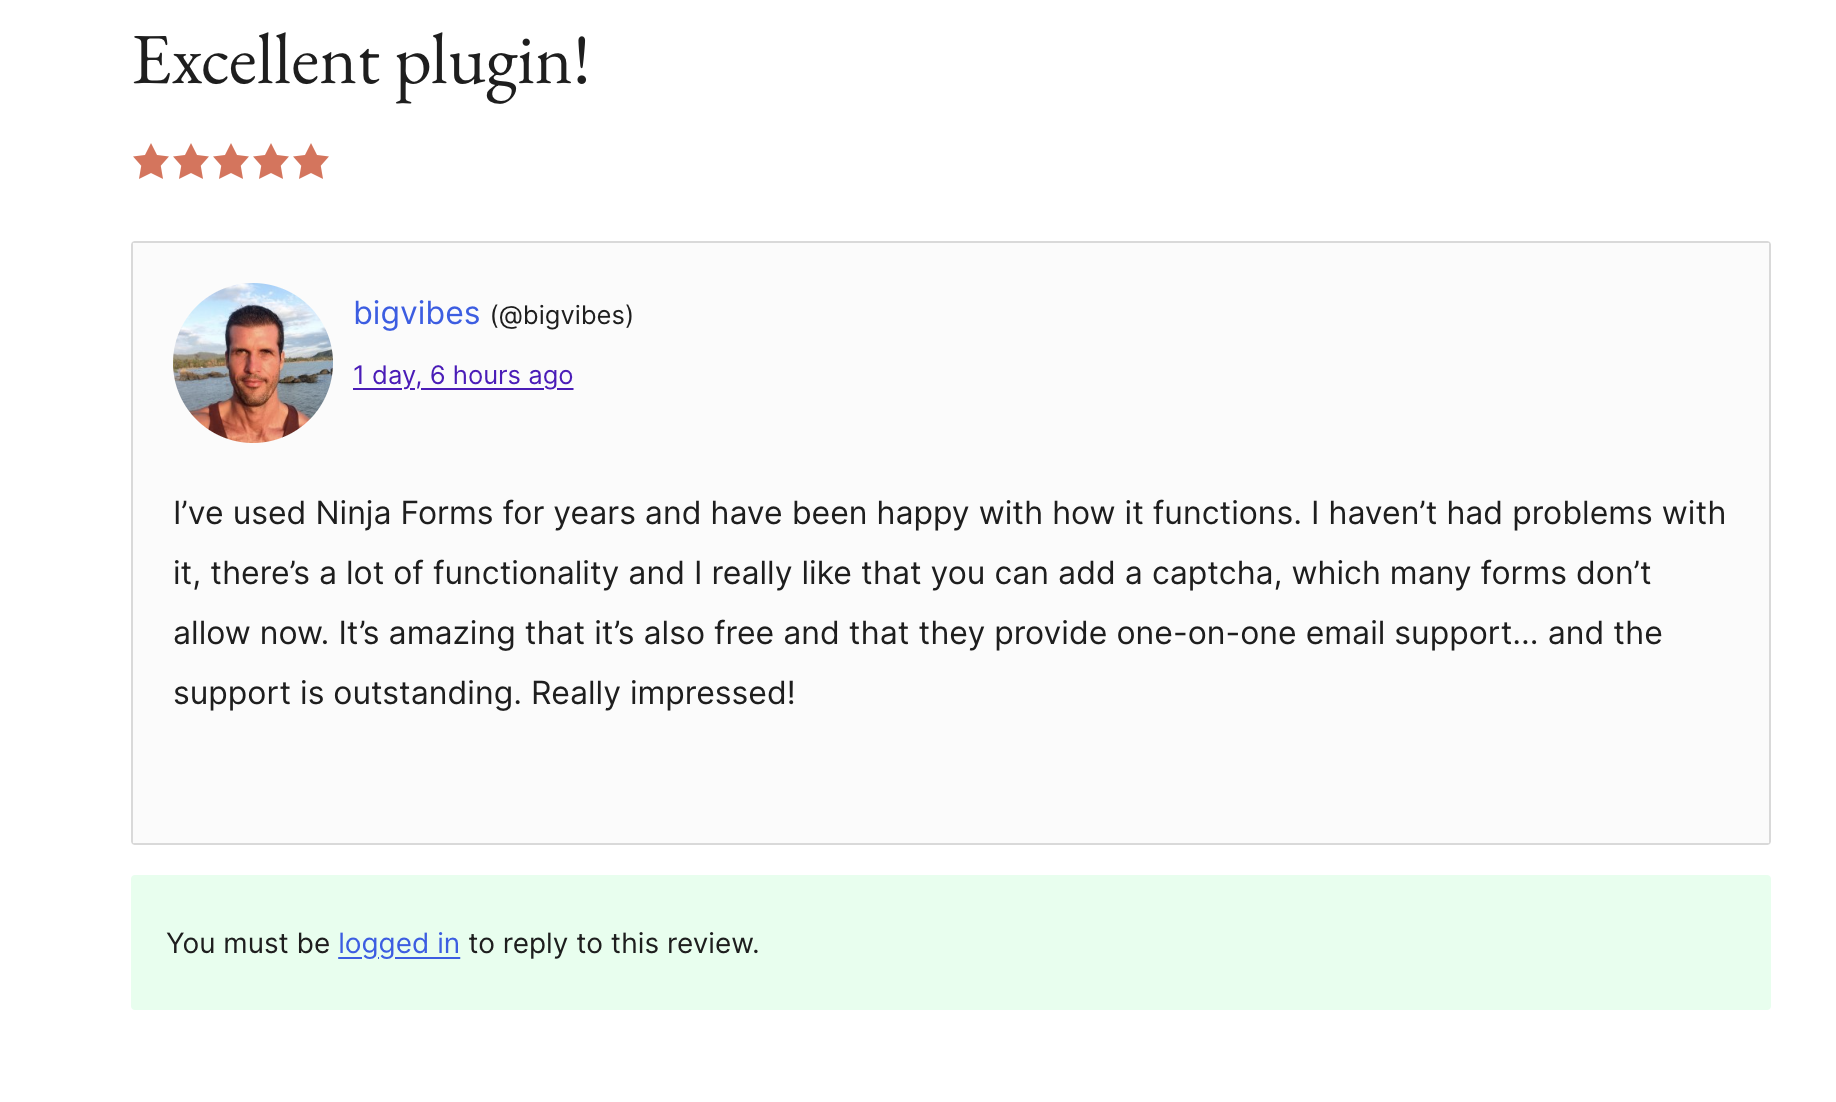The image size is (1836, 1102).
Task: Click the first rating star
Action: pos(151,162)
